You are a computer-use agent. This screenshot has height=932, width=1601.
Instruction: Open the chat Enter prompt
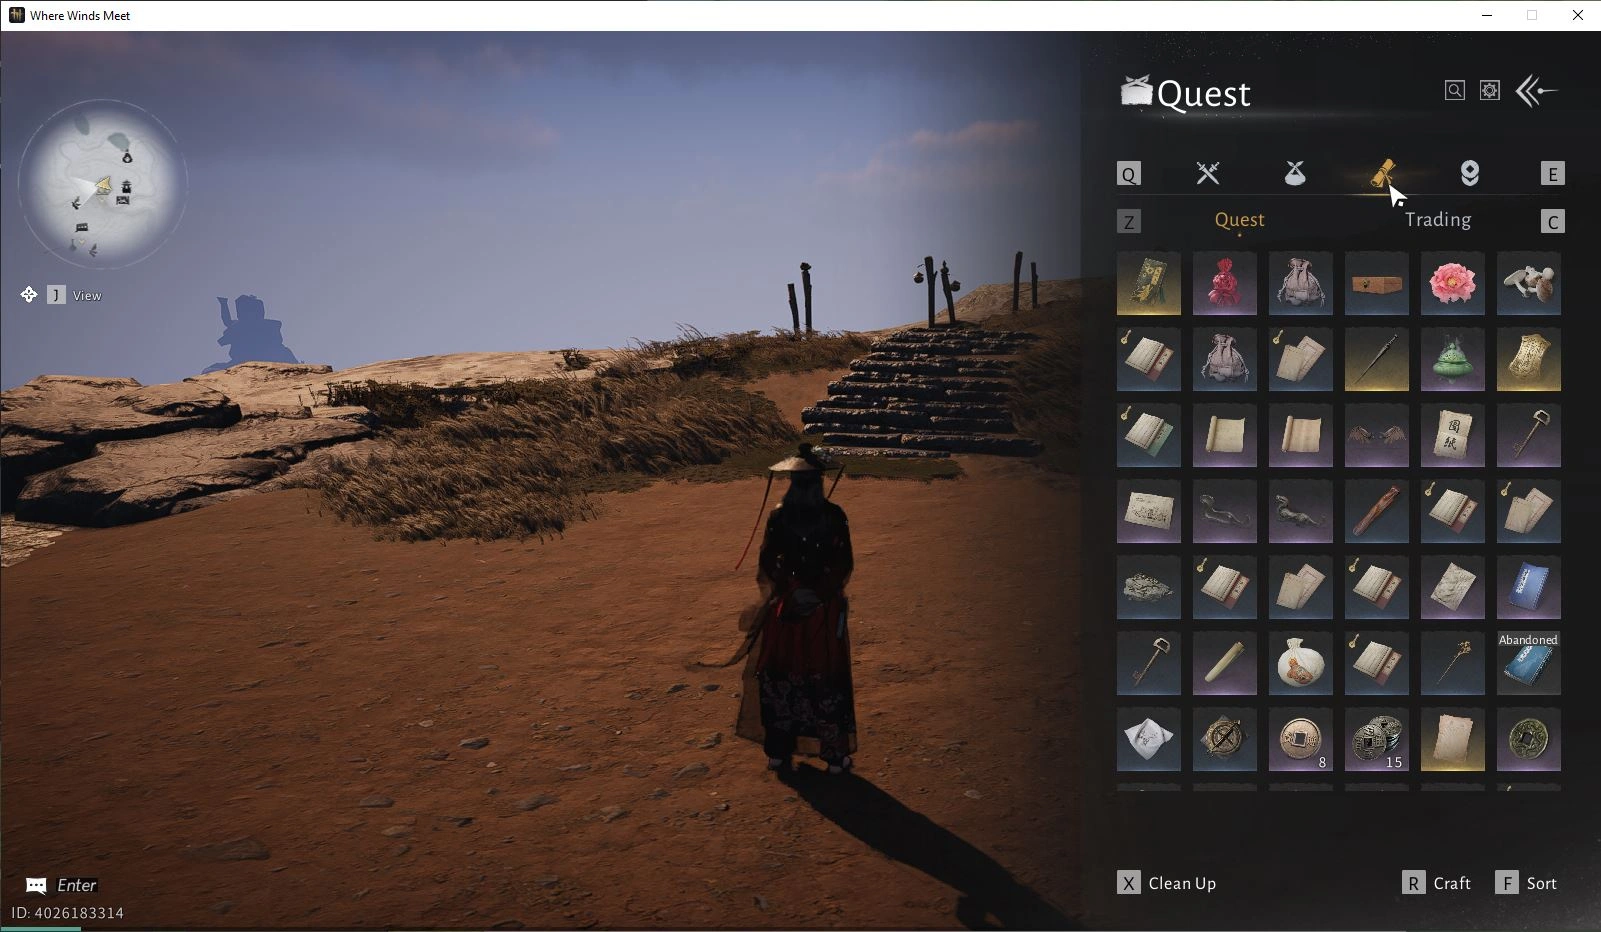61,885
